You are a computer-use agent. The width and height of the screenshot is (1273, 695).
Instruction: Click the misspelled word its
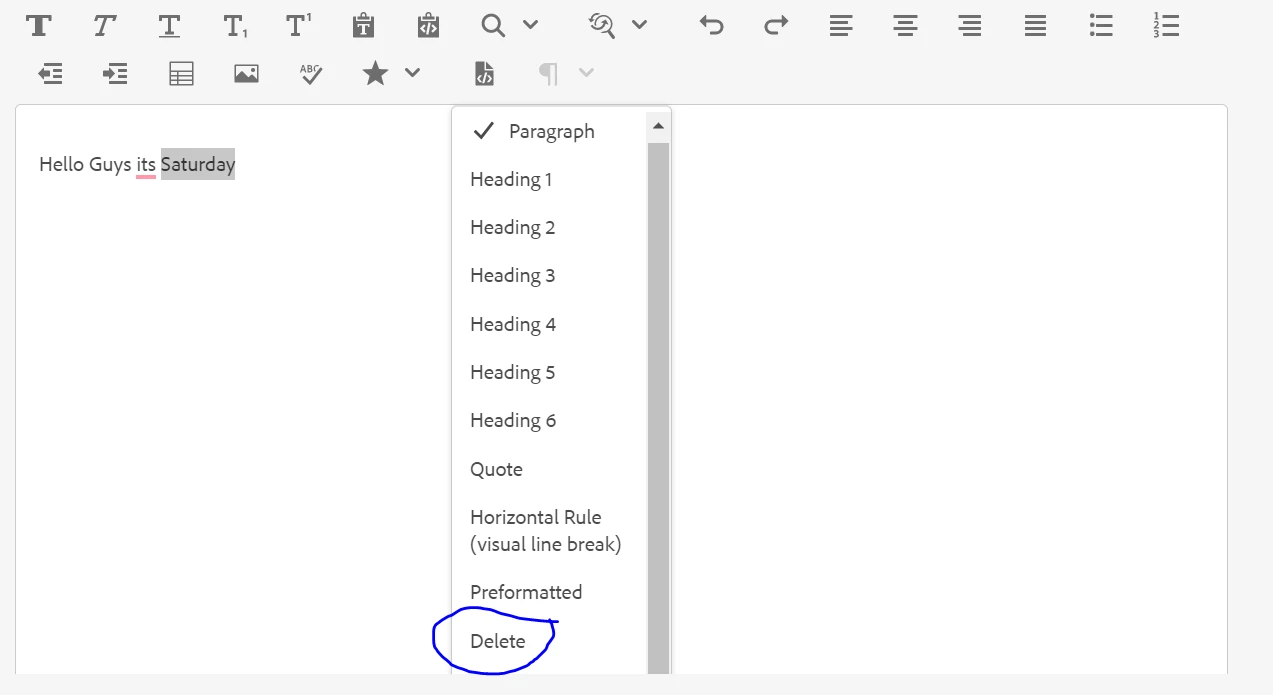click(x=146, y=164)
